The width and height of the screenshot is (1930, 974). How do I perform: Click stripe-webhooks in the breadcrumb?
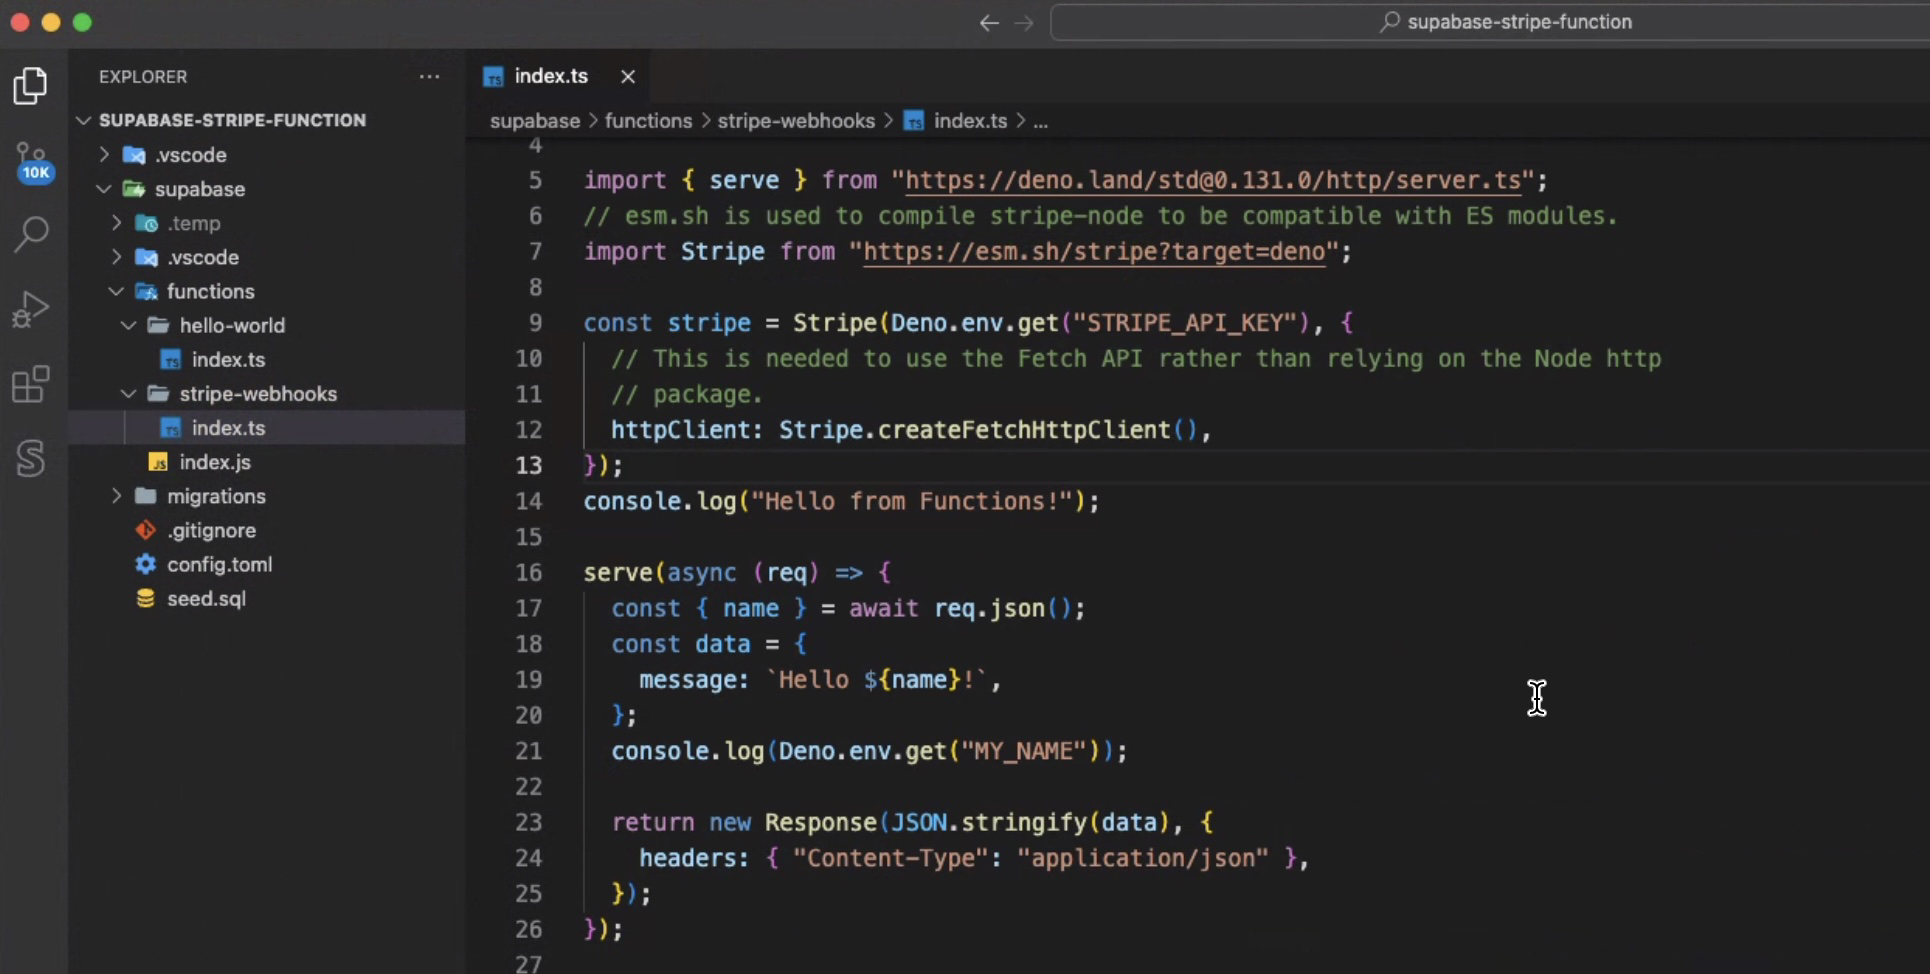coord(795,121)
